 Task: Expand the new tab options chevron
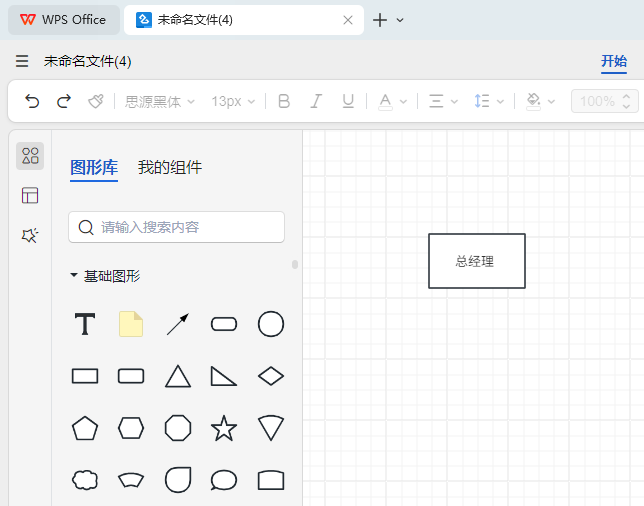tap(400, 20)
